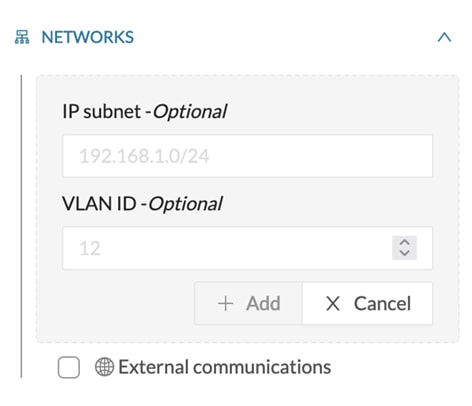Decrease VLAN ID using the down arrow
Viewport: 472px width, 406px height.
405,253
